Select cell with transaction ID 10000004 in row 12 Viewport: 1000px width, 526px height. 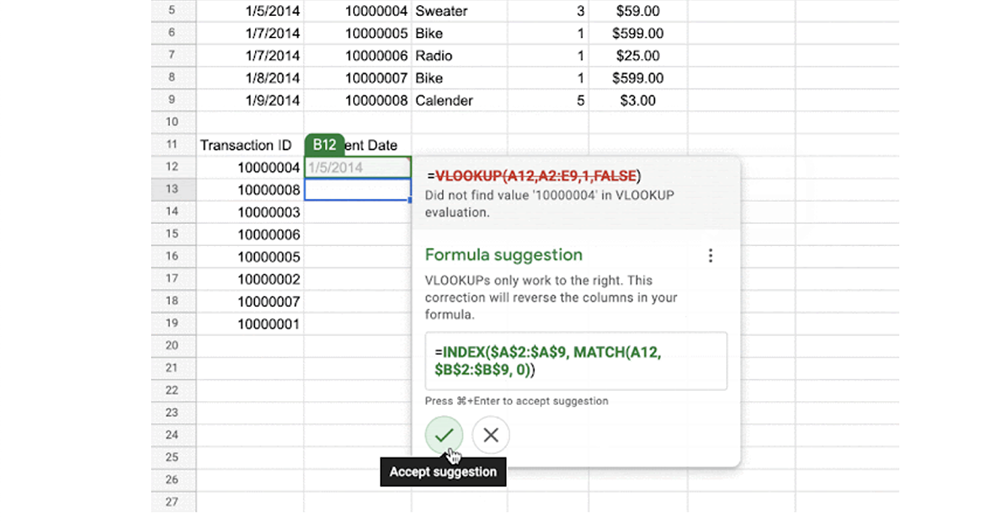[250, 167]
